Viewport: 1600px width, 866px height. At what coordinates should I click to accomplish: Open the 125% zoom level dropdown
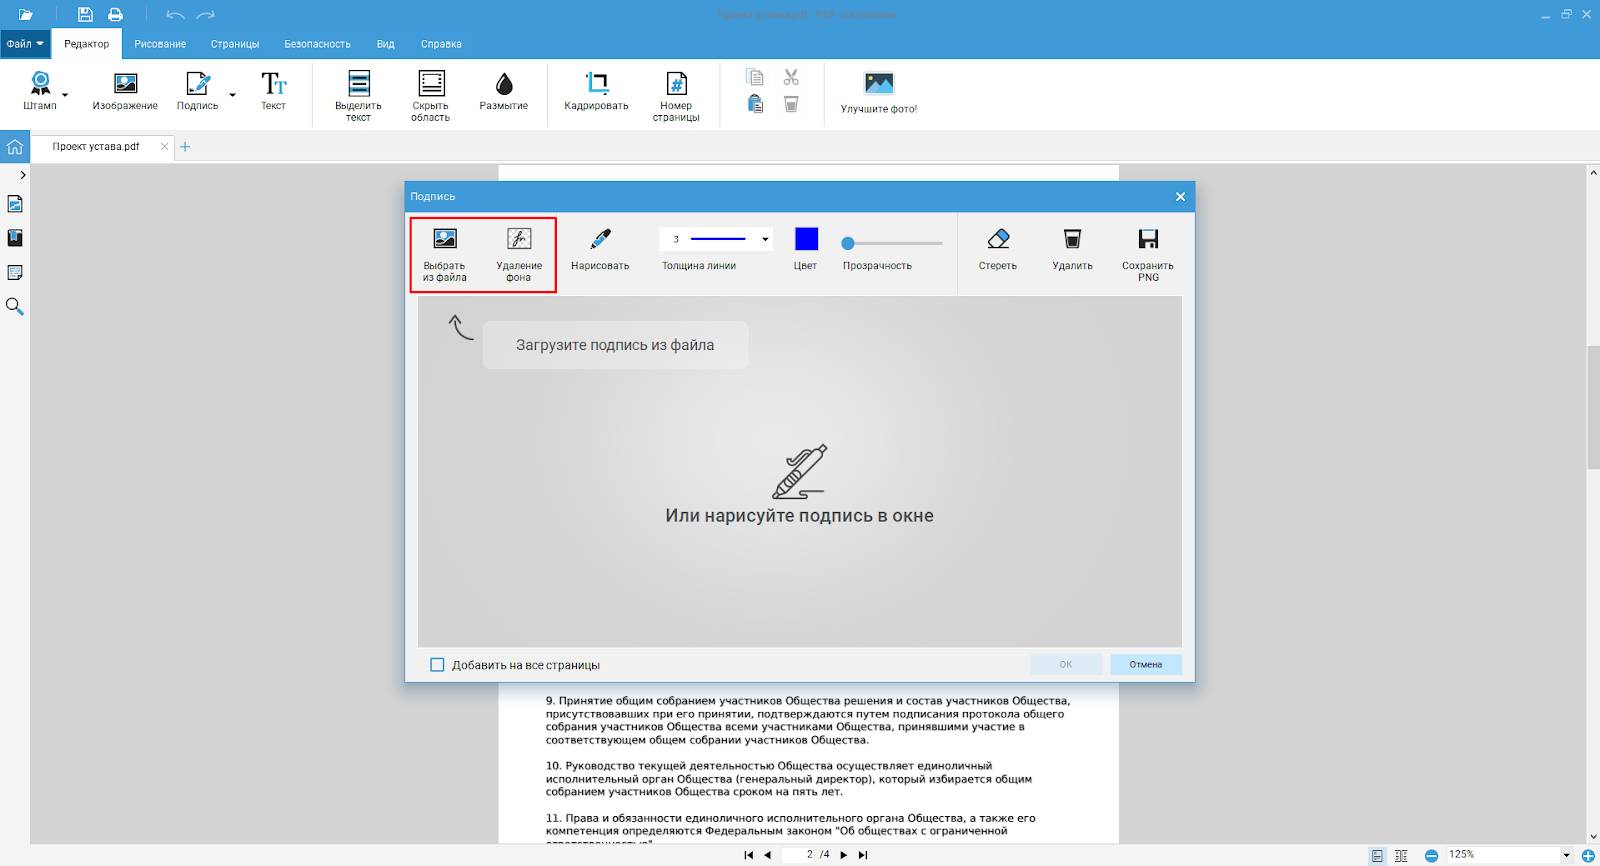click(1566, 856)
